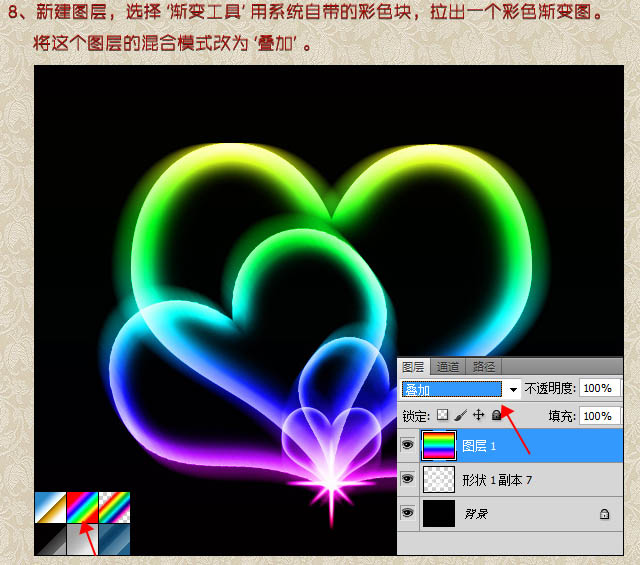Switch to the 通道 channels tab
The height and width of the screenshot is (565, 640).
[x=448, y=366]
